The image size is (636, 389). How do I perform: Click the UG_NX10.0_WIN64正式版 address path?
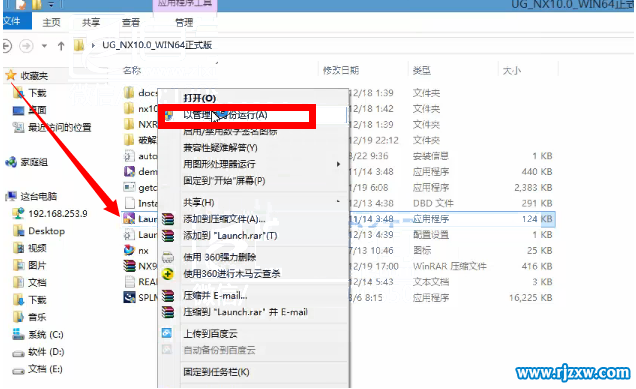157,45
